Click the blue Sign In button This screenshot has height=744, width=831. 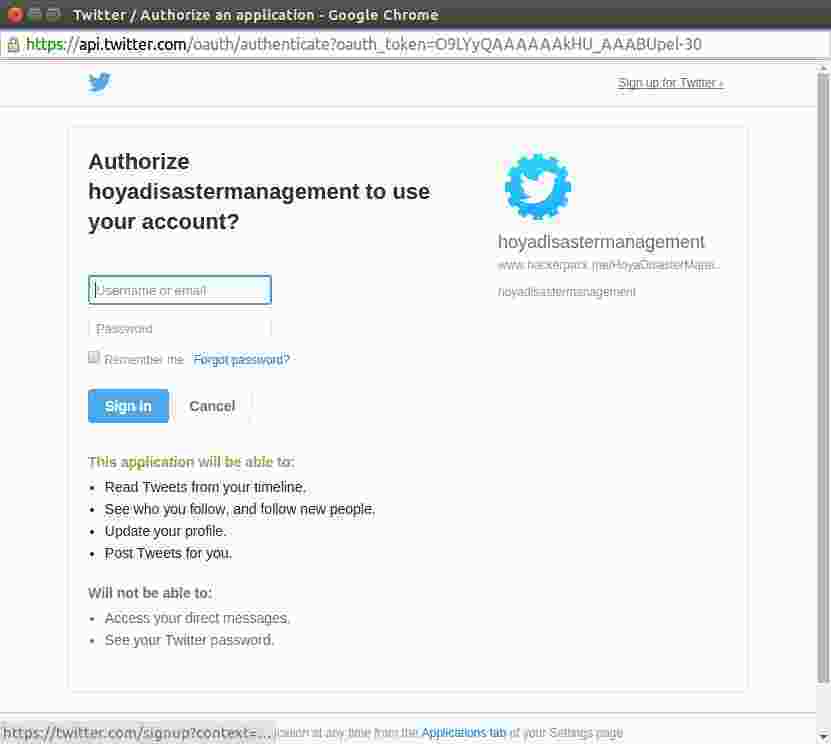pos(128,406)
